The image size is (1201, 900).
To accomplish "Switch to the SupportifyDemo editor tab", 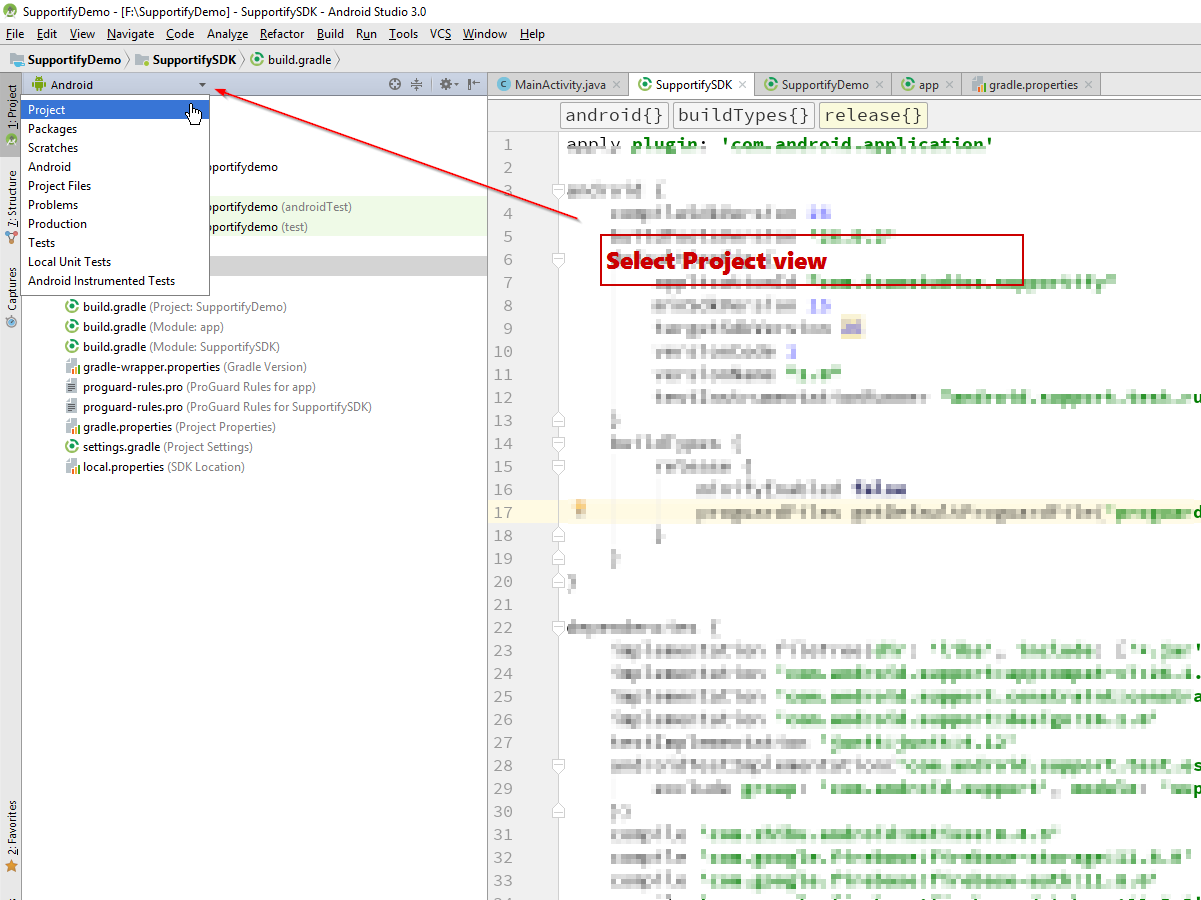I will [x=825, y=85].
